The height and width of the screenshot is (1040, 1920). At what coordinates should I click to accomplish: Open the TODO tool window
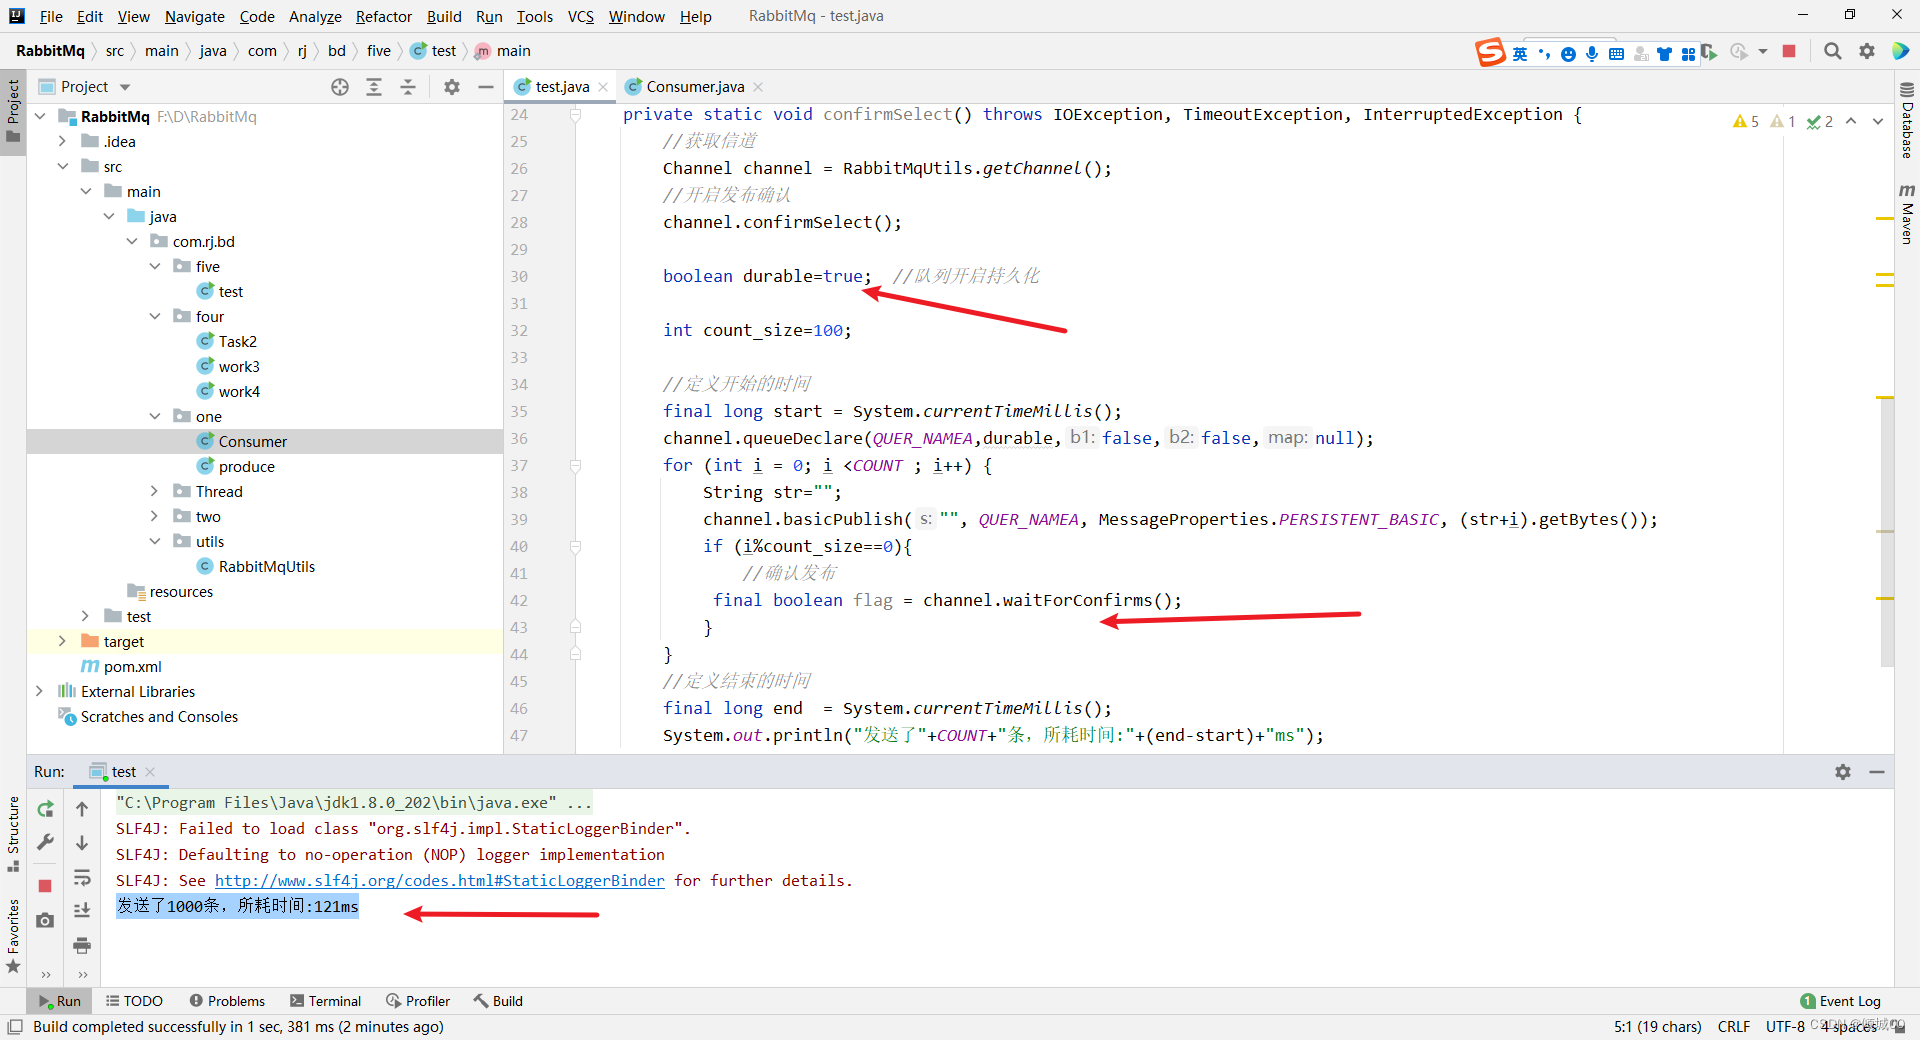pos(135,1001)
